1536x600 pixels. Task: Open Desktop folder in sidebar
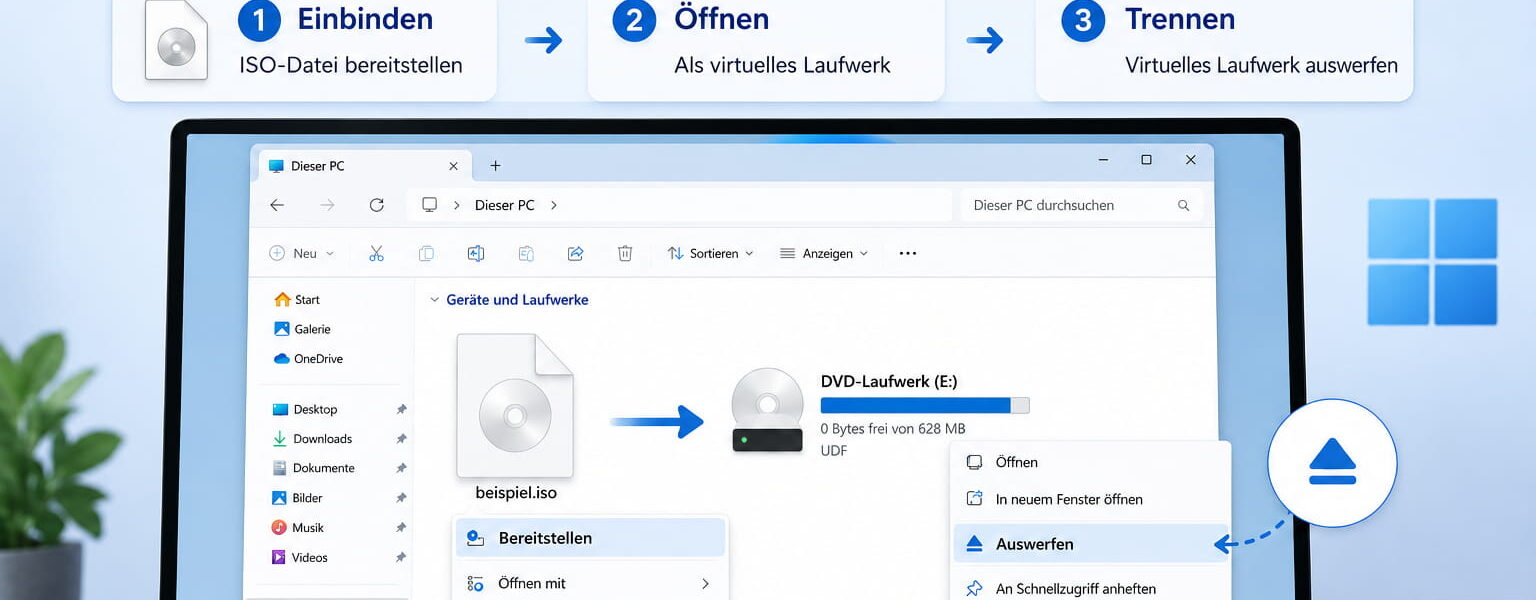coord(305,409)
